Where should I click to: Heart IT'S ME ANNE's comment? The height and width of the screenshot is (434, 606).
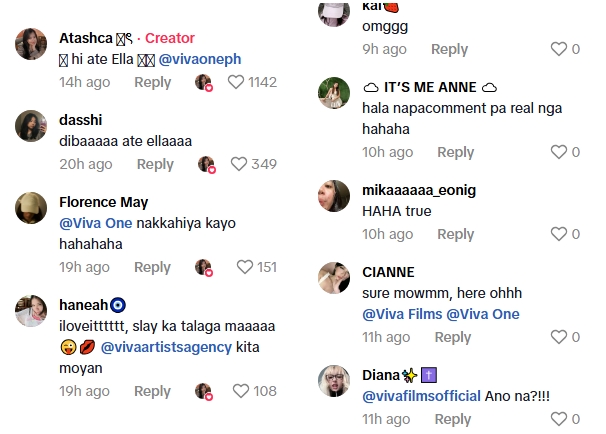coord(559,152)
